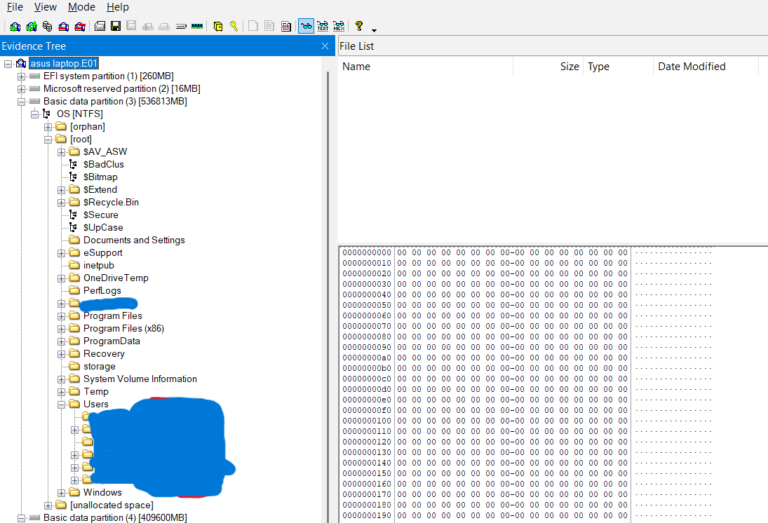Toggle the HEX viewer mode icon

[x=339, y=26]
